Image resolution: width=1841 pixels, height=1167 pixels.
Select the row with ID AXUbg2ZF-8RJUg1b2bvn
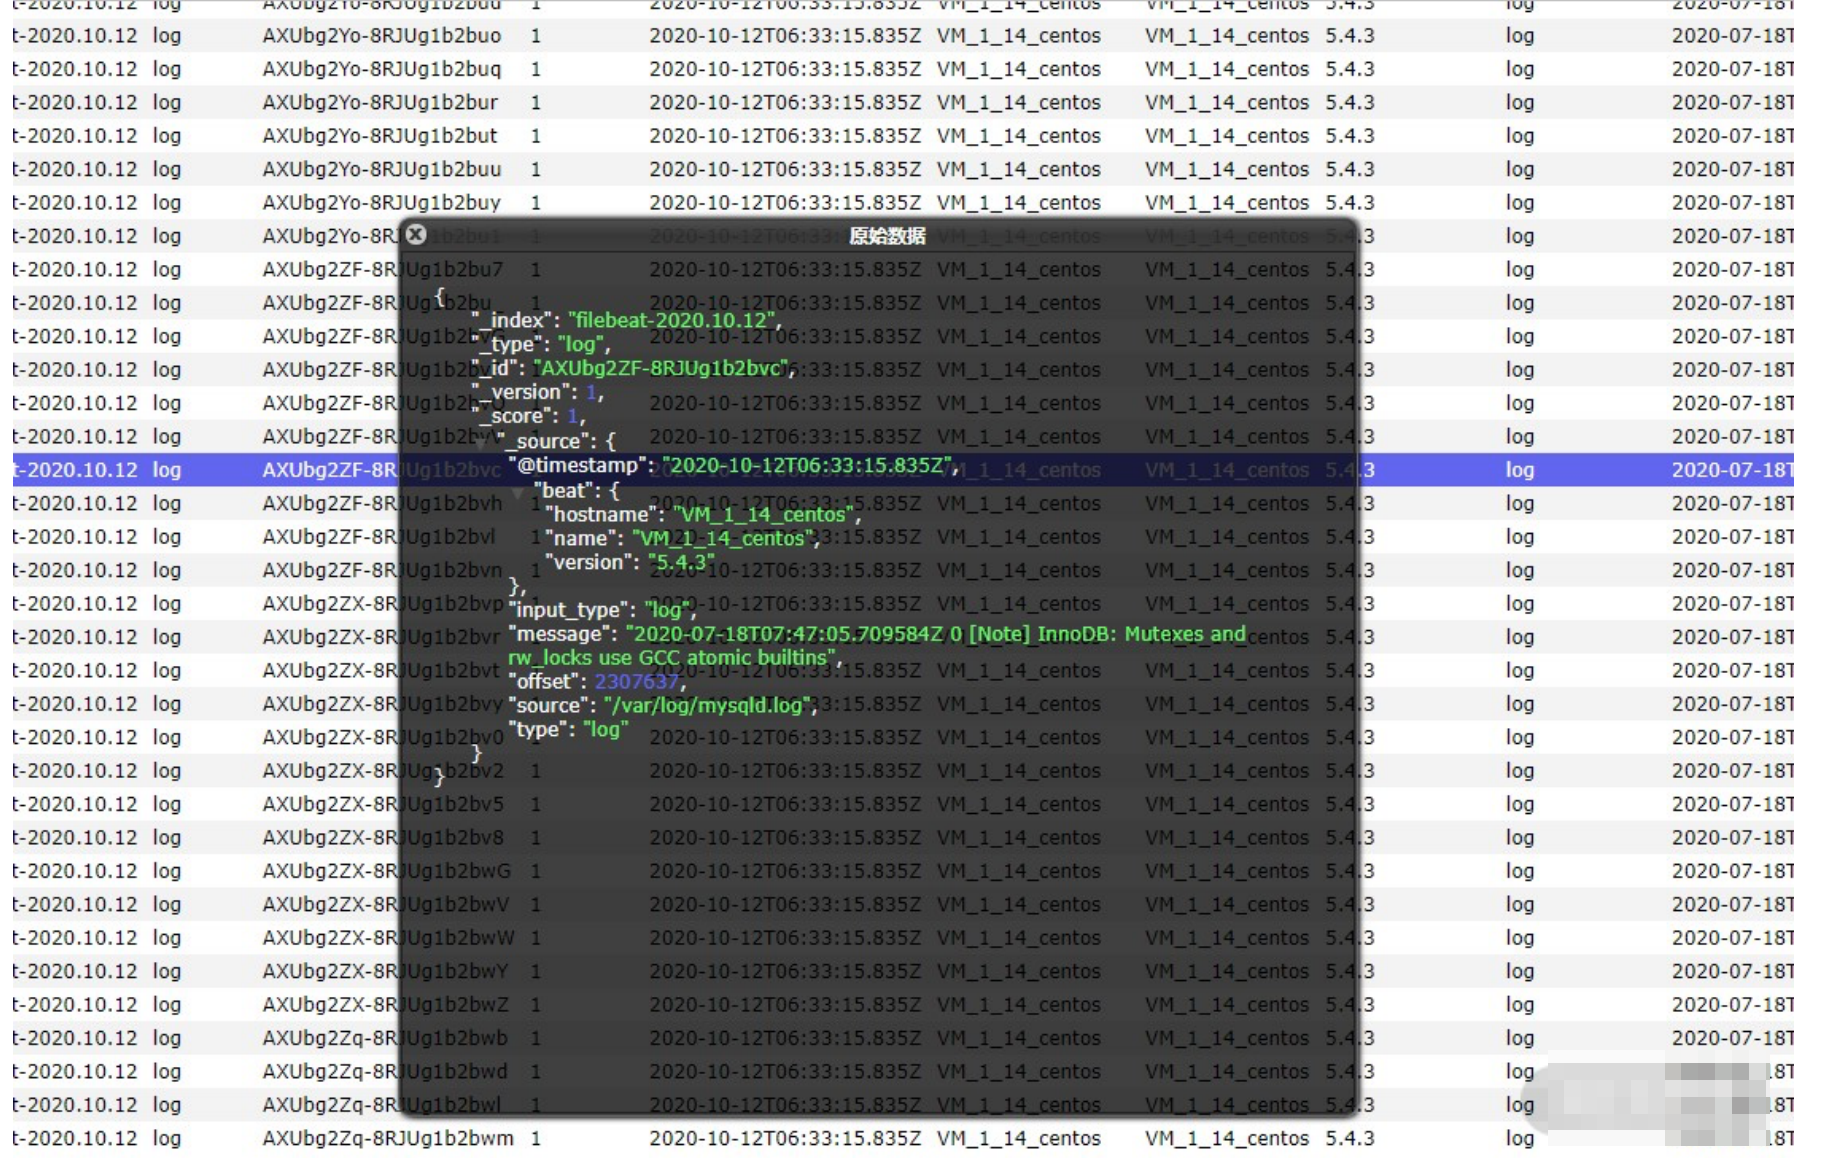[903, 570]
